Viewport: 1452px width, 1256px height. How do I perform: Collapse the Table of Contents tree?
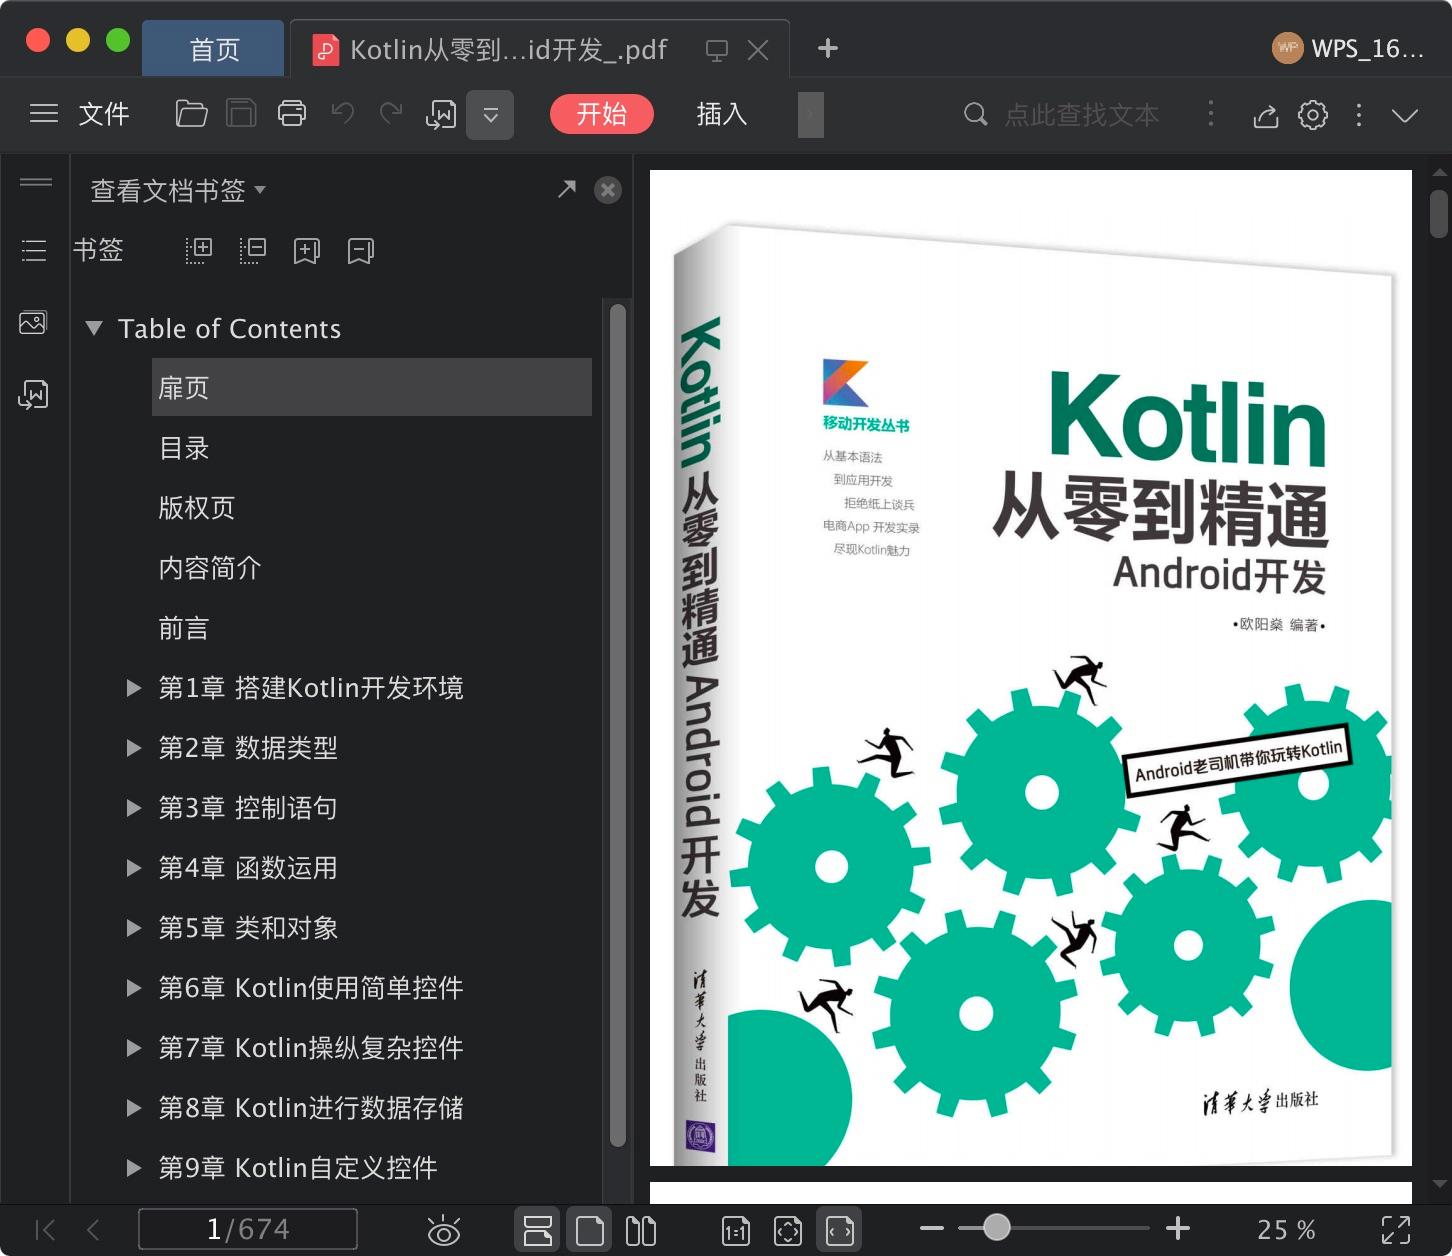[95, 328]
